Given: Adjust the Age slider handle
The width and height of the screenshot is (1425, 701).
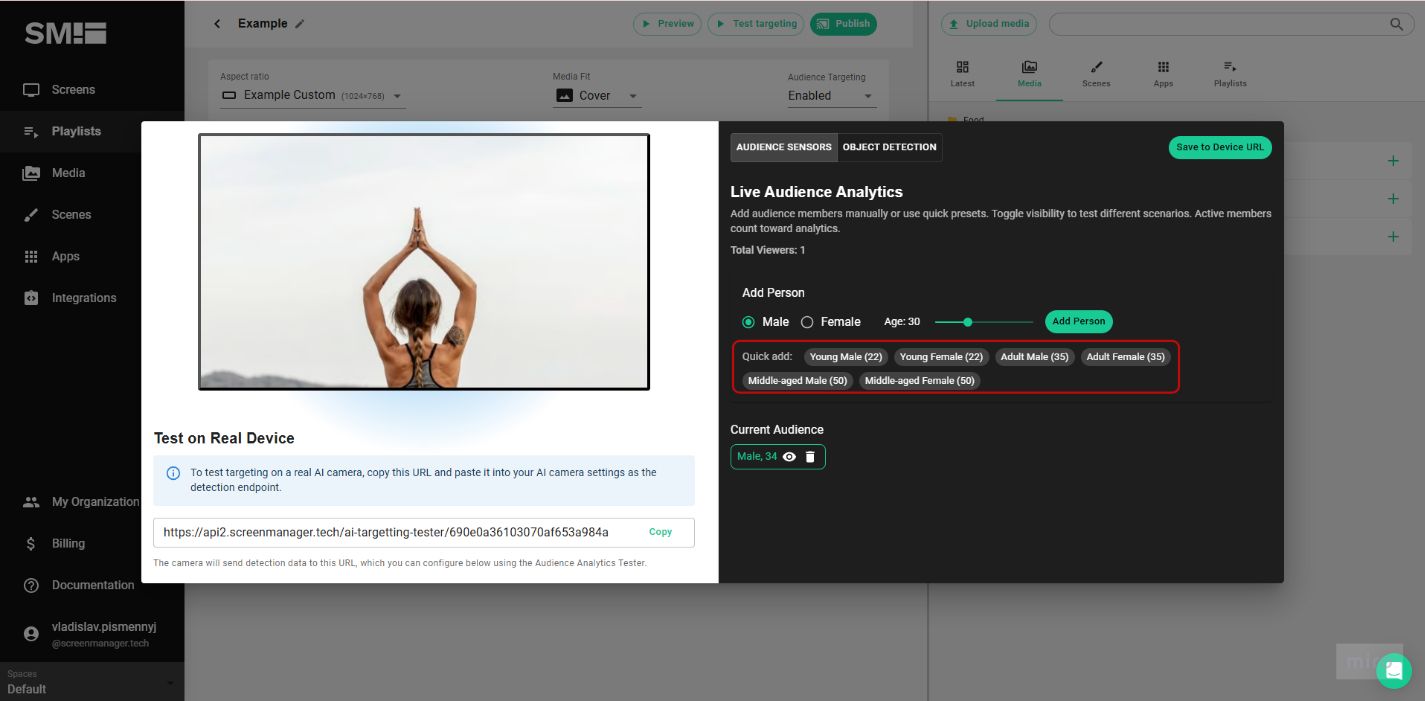Looking at the screenshot, I should click(x=967, y=322).
